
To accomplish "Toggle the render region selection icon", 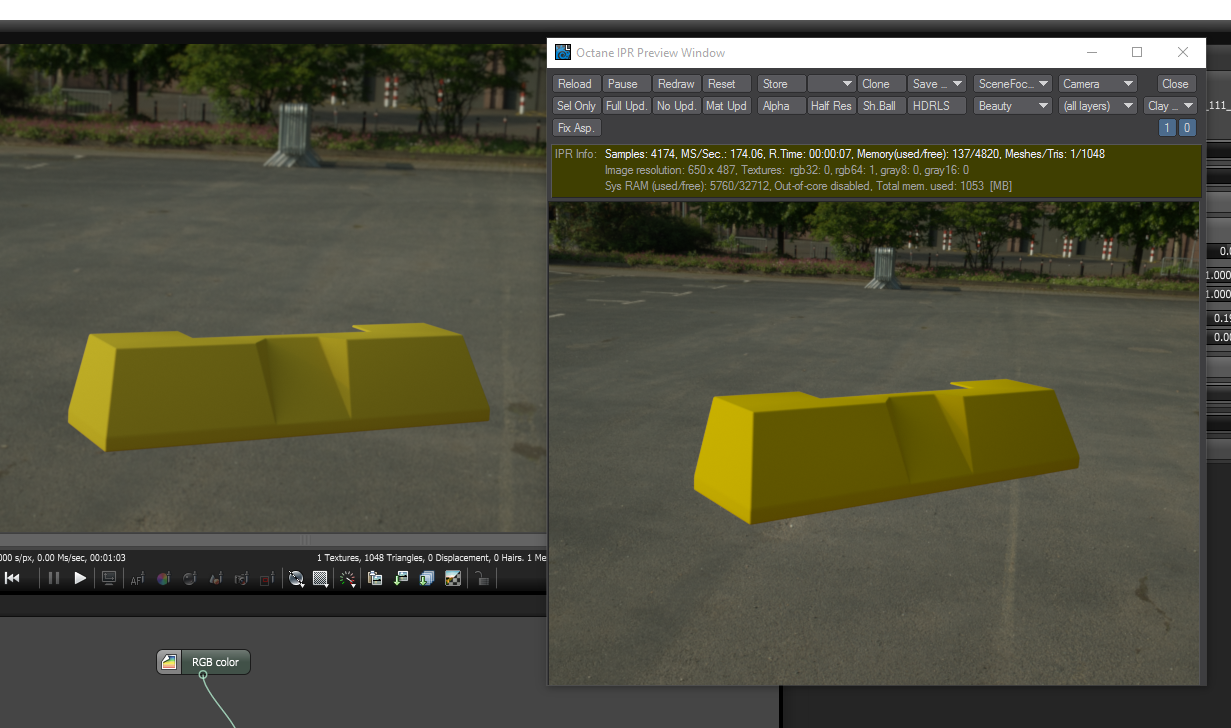I will click(267, 578).
